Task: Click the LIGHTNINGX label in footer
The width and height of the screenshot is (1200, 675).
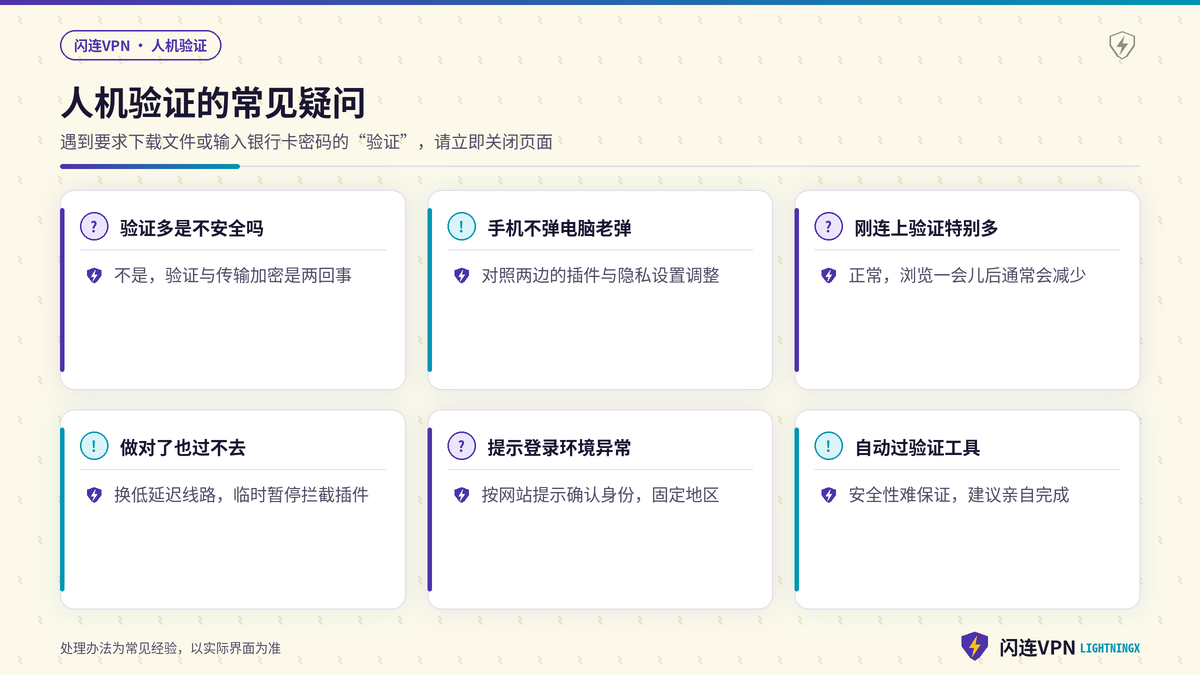Action: (x=1110, y=649)
